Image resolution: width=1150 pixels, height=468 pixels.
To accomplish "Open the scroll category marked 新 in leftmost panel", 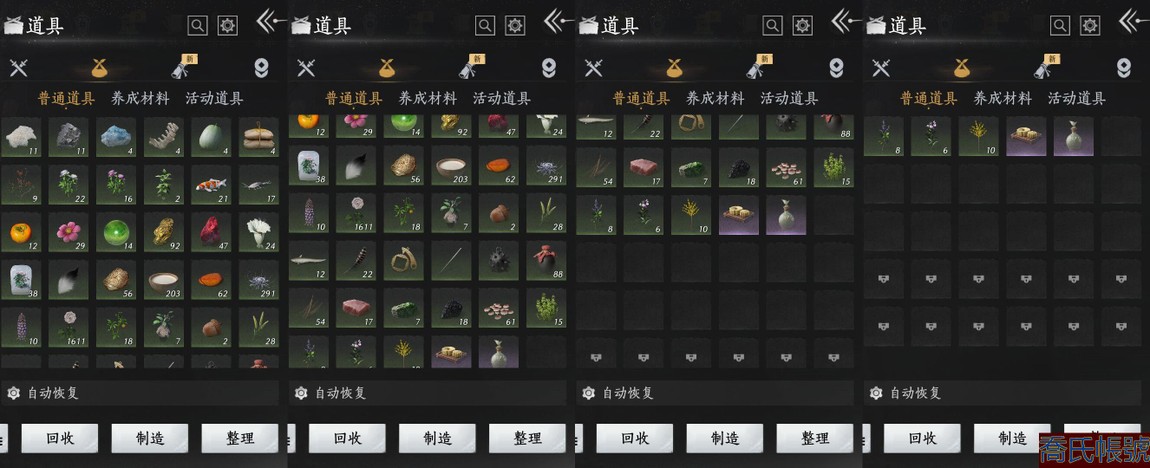I will tap(185, 67).
